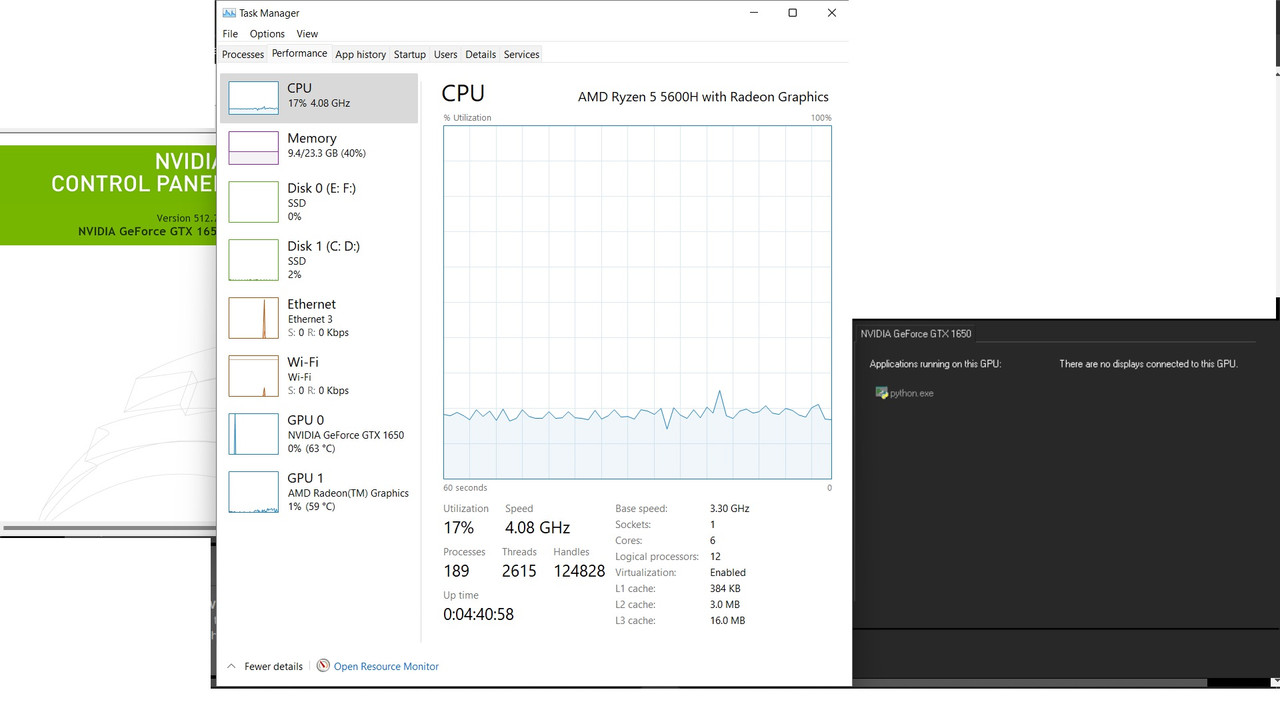1280x720 pixels.
Task: Open the File menu
Action: pyautogui.click(x=230, y=34)
